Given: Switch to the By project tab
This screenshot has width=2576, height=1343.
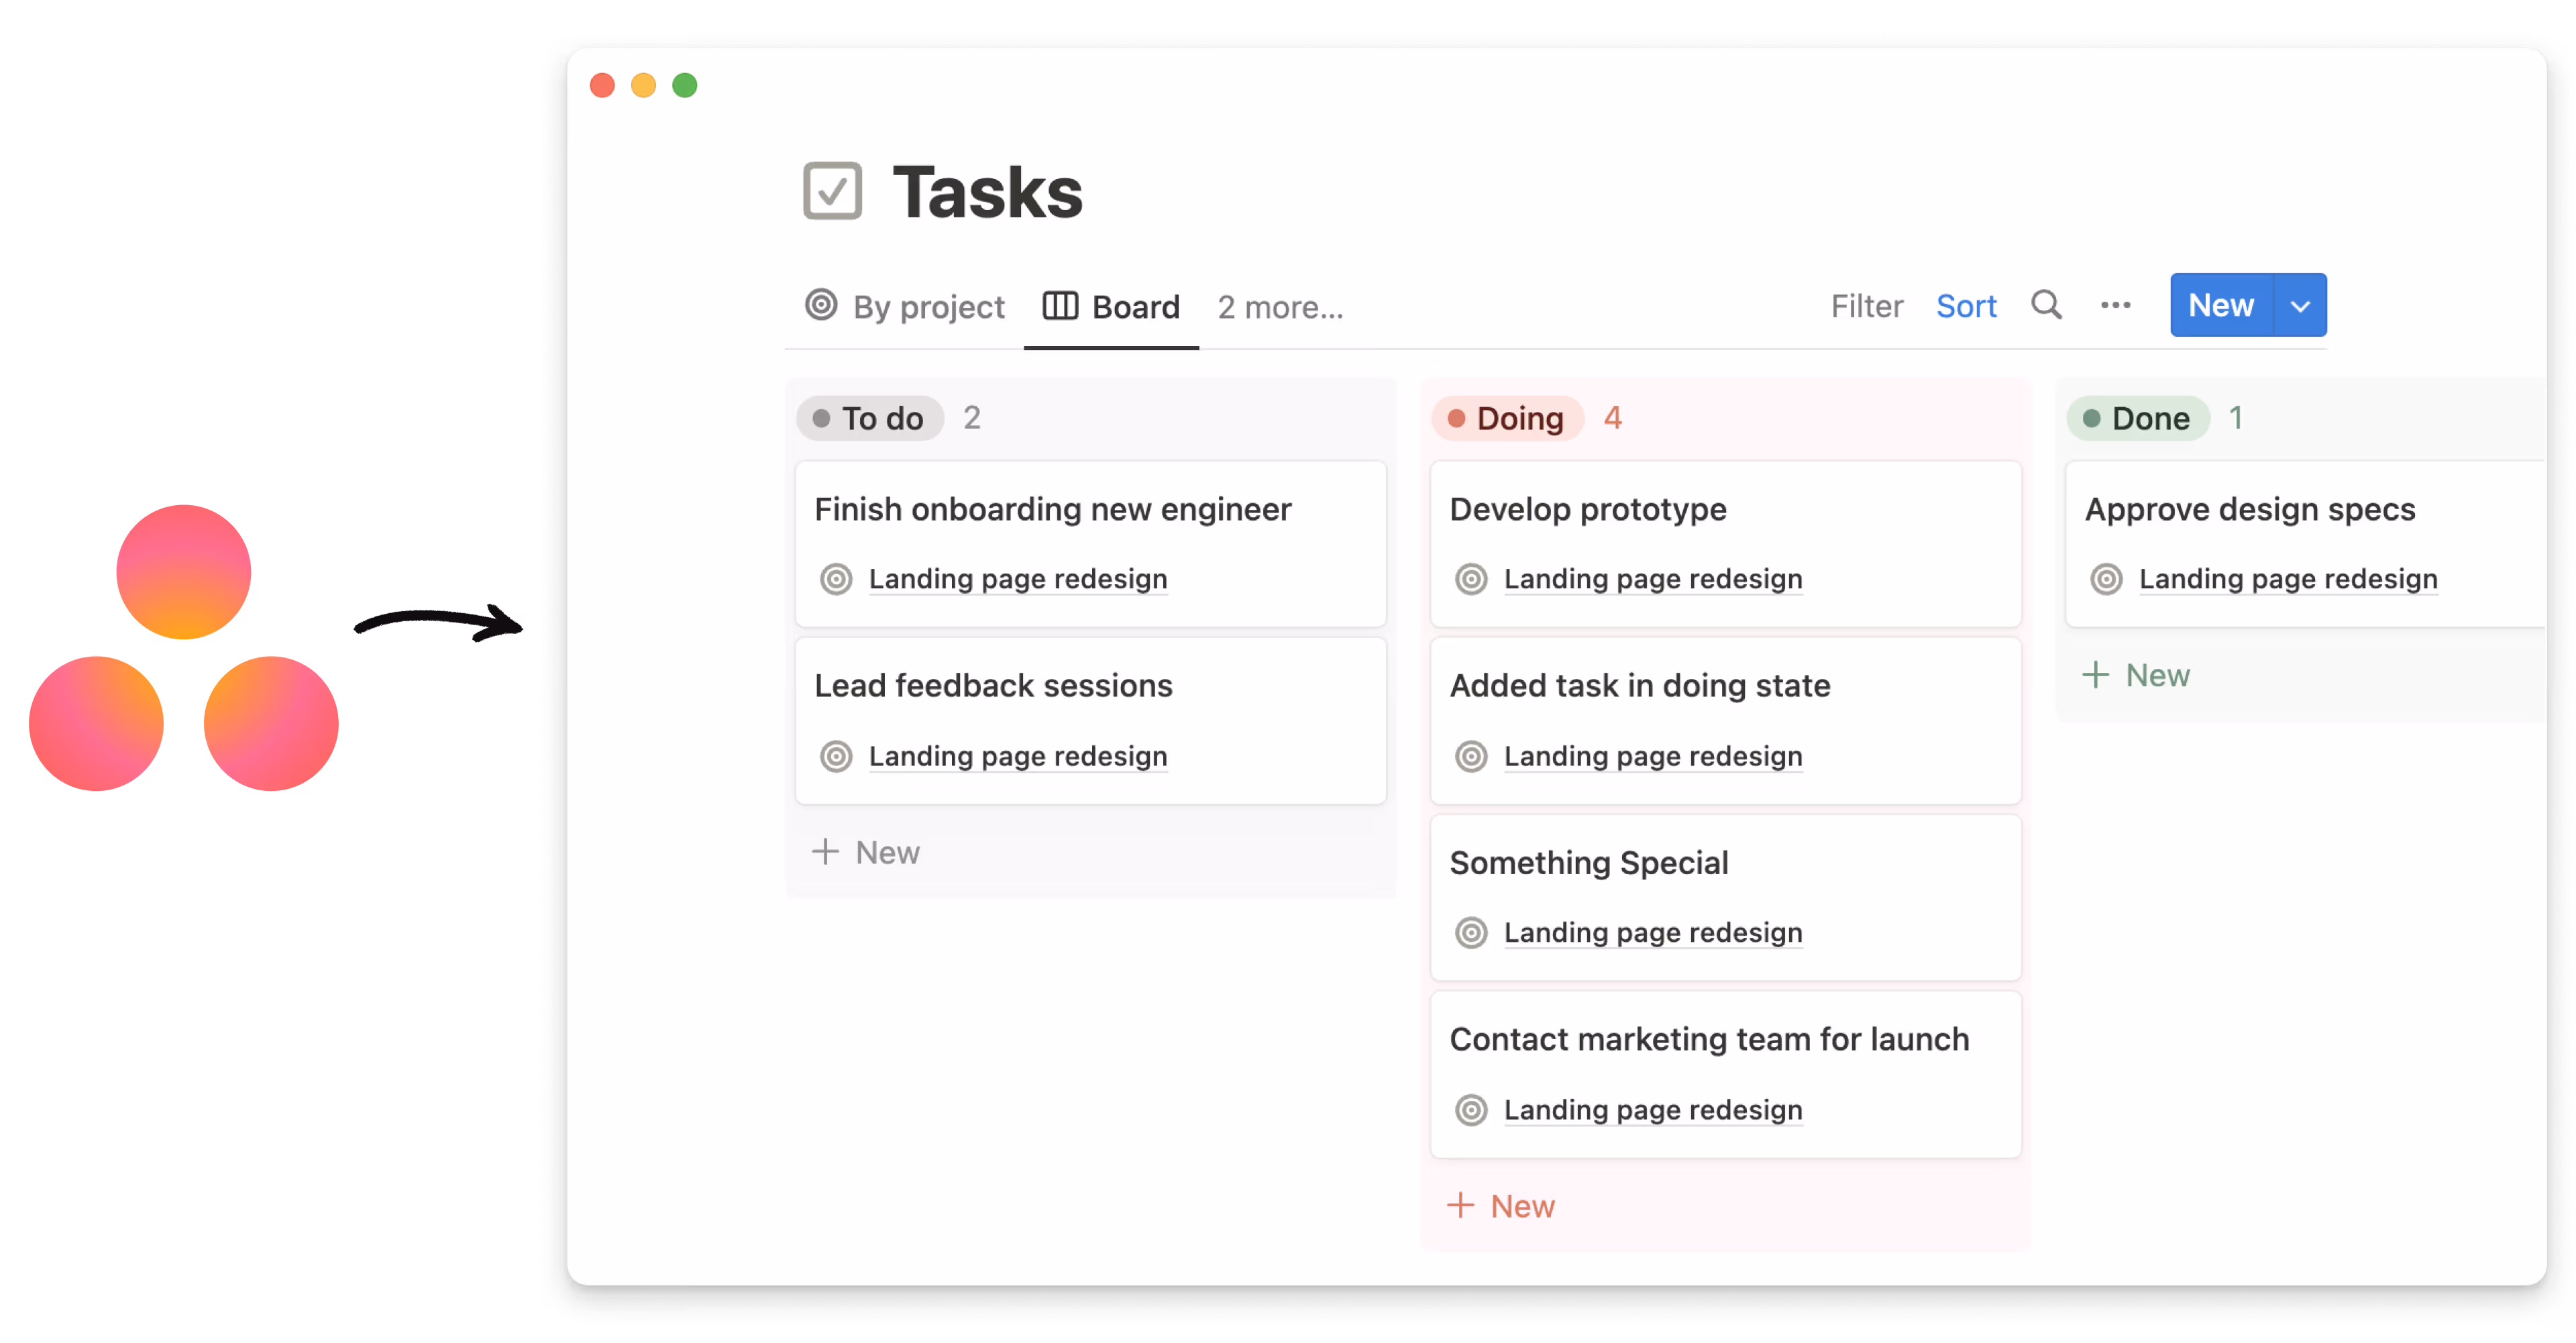Looking at the screenshot, I should tap(929, 306).
